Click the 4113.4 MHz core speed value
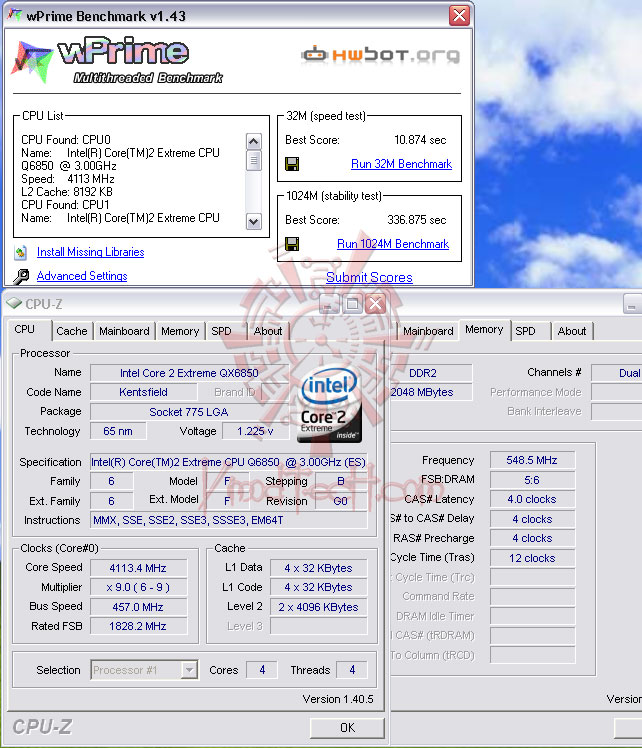The width and height of the screenshot is (642, 748). pyautogui.click(x=138, y=568)
